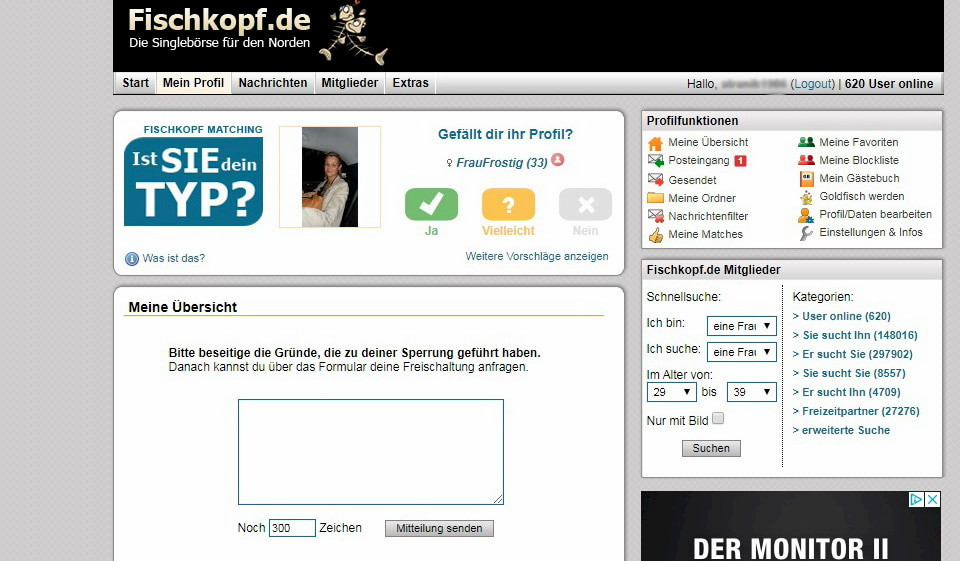Click the green Ja checkmark icon
Screen dimensions: 960x561
tap(431, 204)
